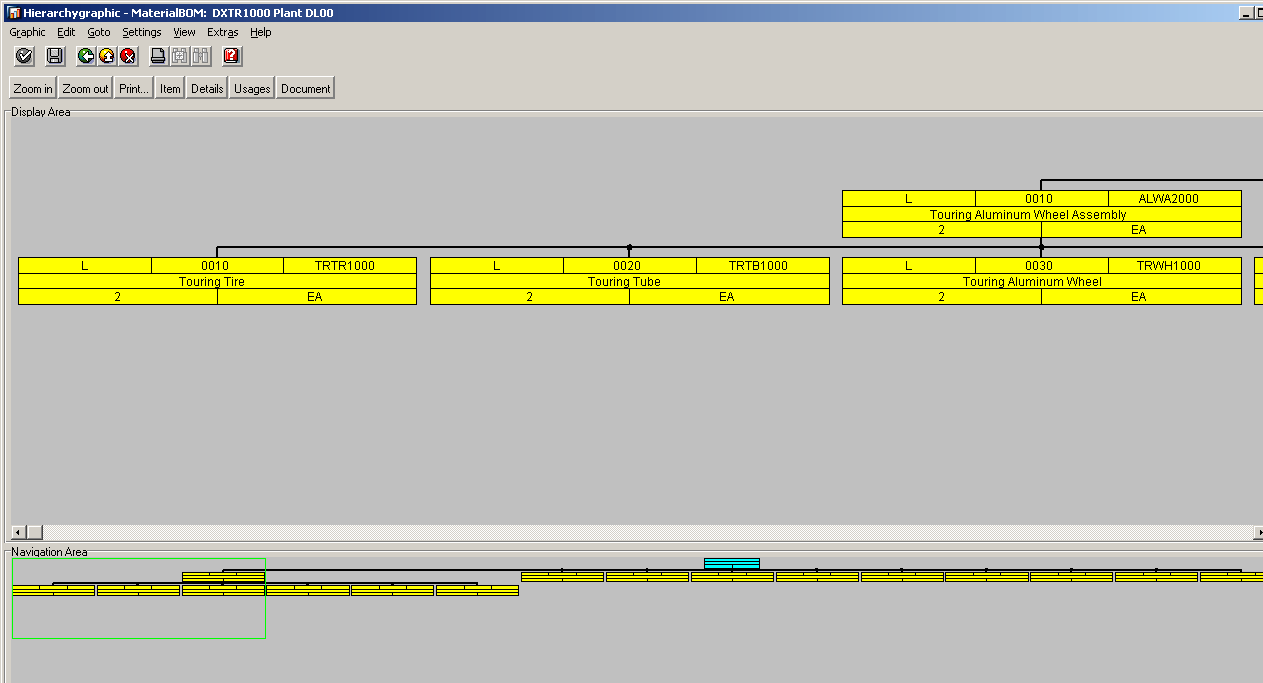This screenshot has height=683, width=1263.
Task: Open the Help menu
Action: pos(261,32)
